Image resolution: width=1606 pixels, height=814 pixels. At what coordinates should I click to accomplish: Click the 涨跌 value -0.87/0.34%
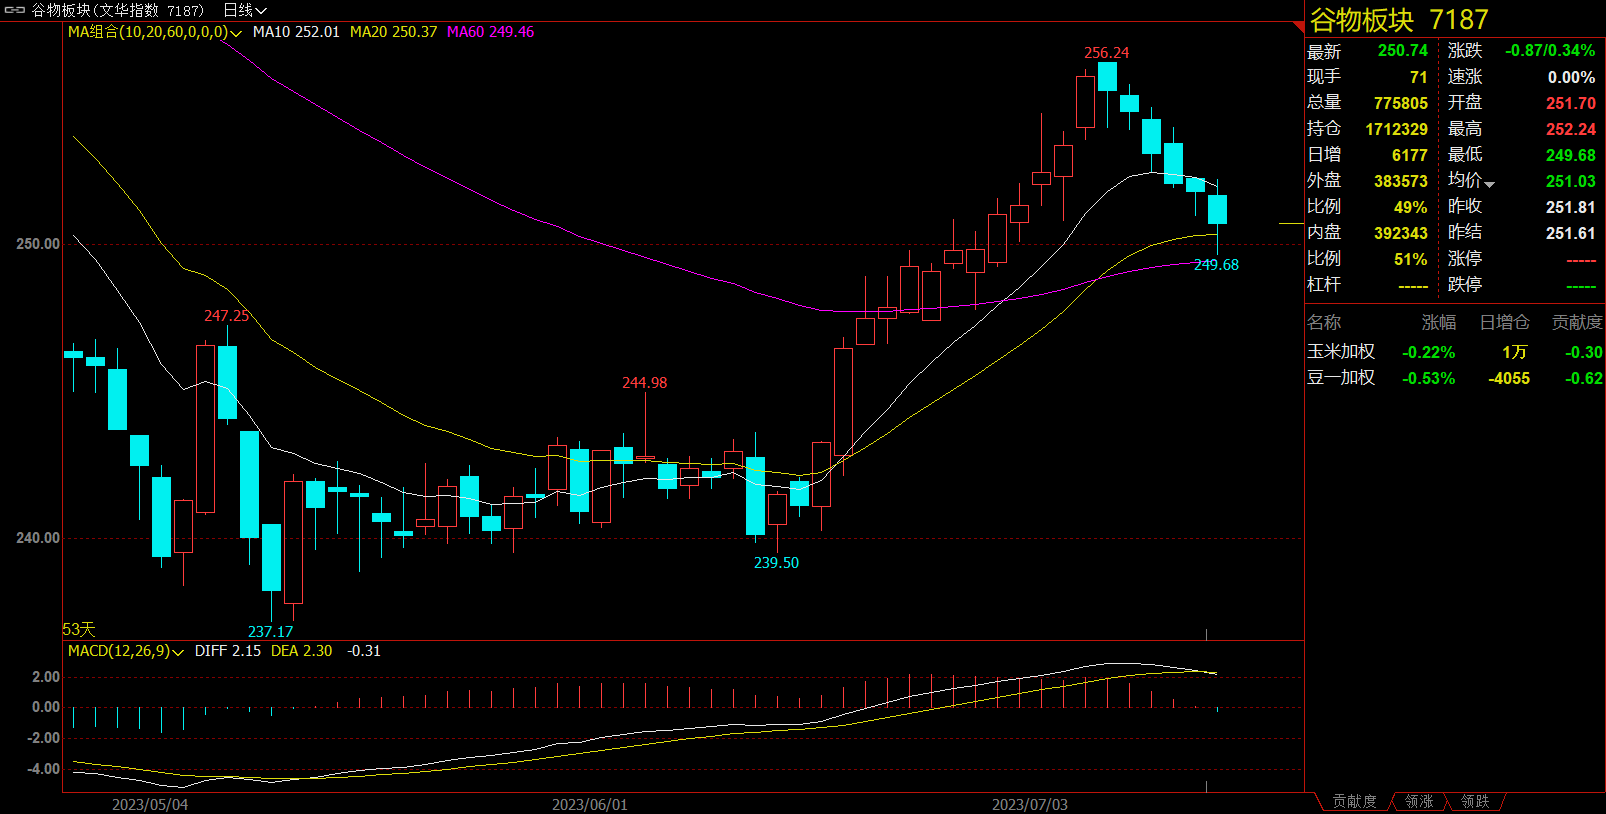1550,51
